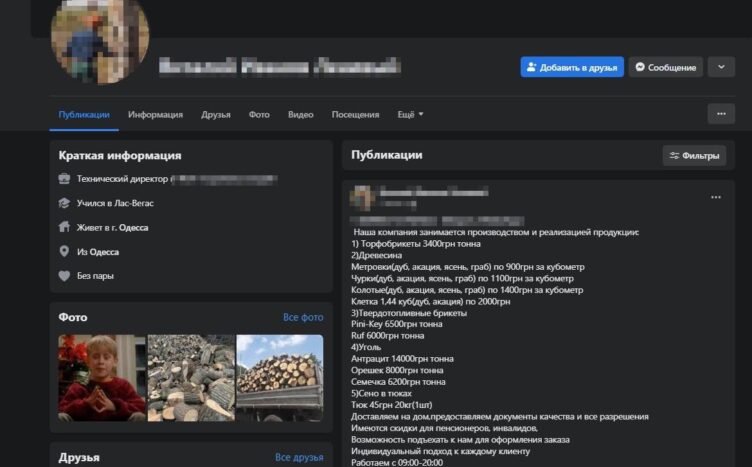Send a message via Сообщение button
Image resolution: width=752 pixels, height=467 pixels.
pyautogui.click(x=665, y=67)
